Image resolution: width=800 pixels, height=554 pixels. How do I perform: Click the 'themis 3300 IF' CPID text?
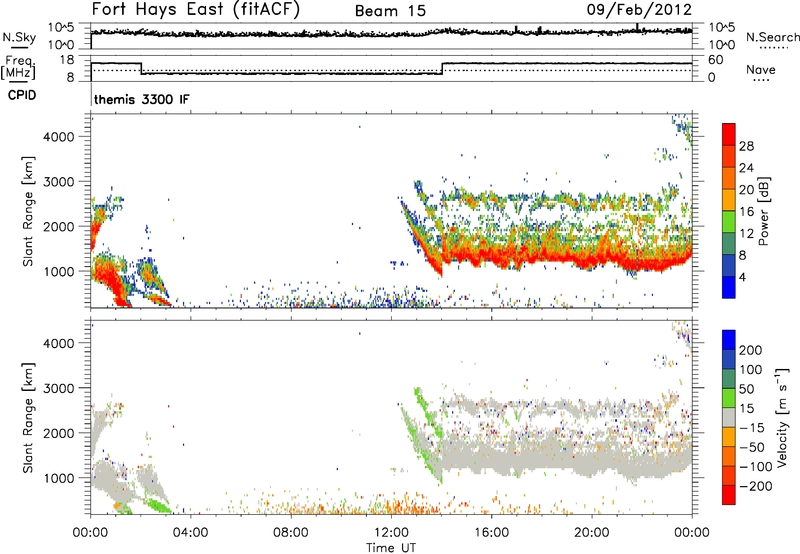[x=141, y=99]
